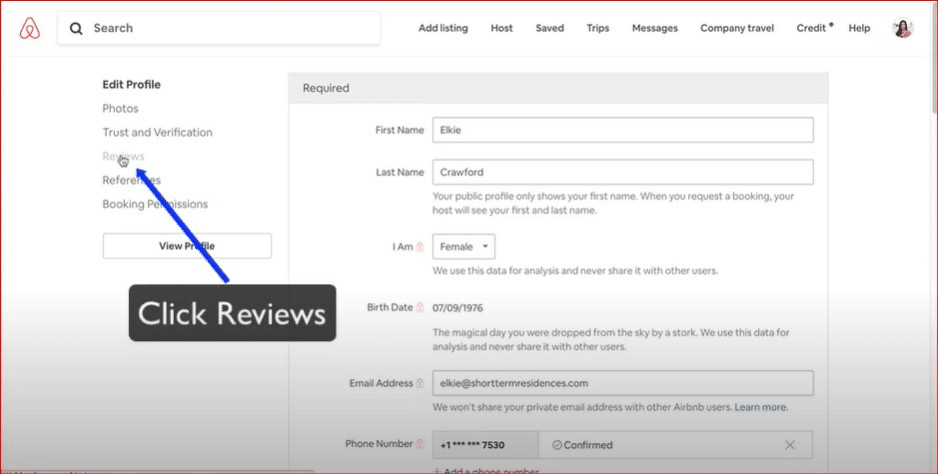
Task: Open the Female gender dropdown
Action: click(464, 247)
